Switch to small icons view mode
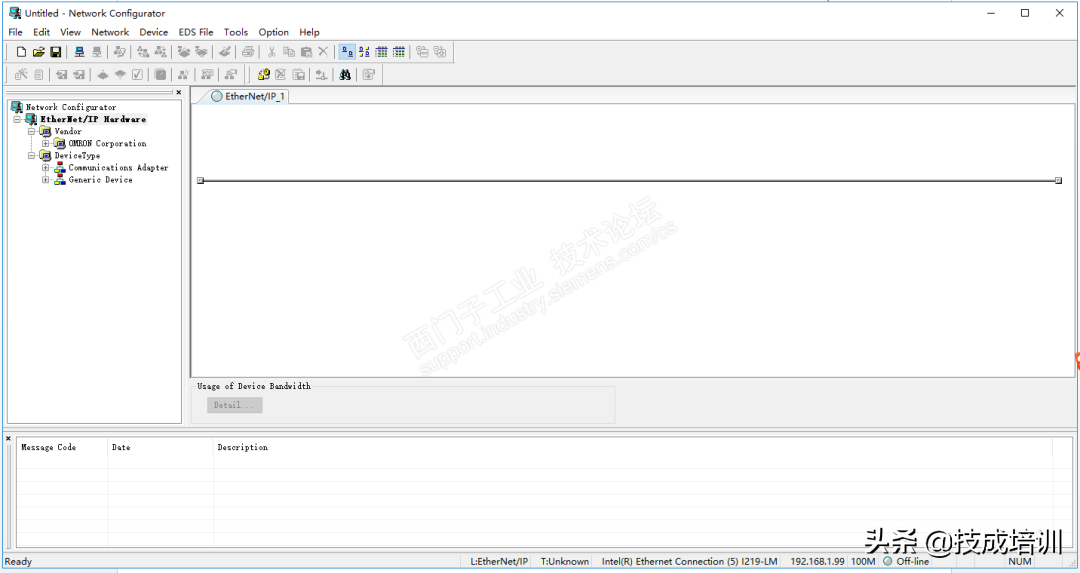 [364, 52]
